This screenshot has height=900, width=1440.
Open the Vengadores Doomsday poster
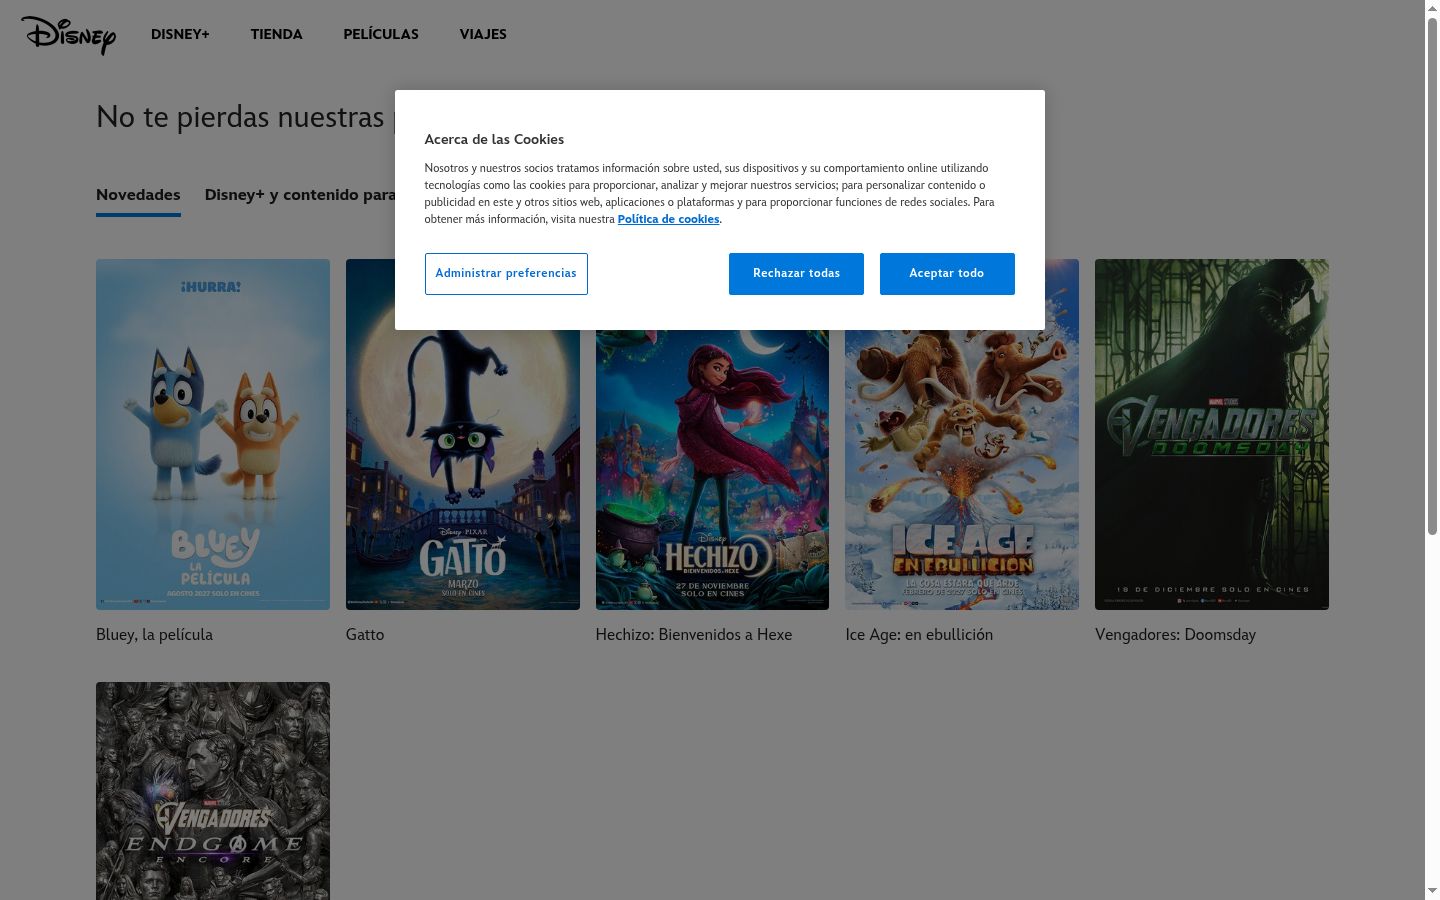(x=1212, y=435)
